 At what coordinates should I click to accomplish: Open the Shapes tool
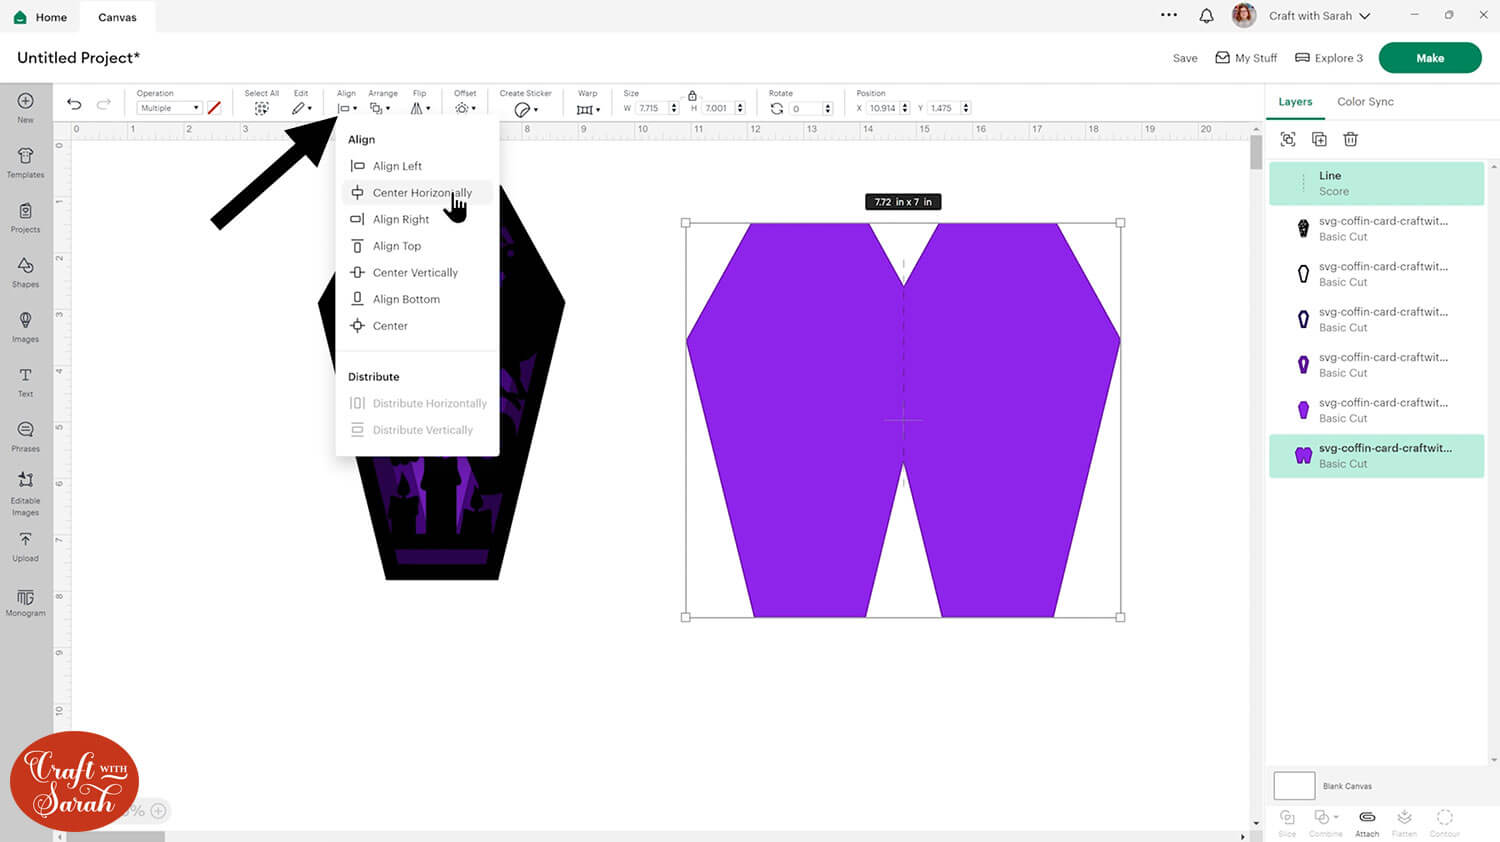[25, 271]
